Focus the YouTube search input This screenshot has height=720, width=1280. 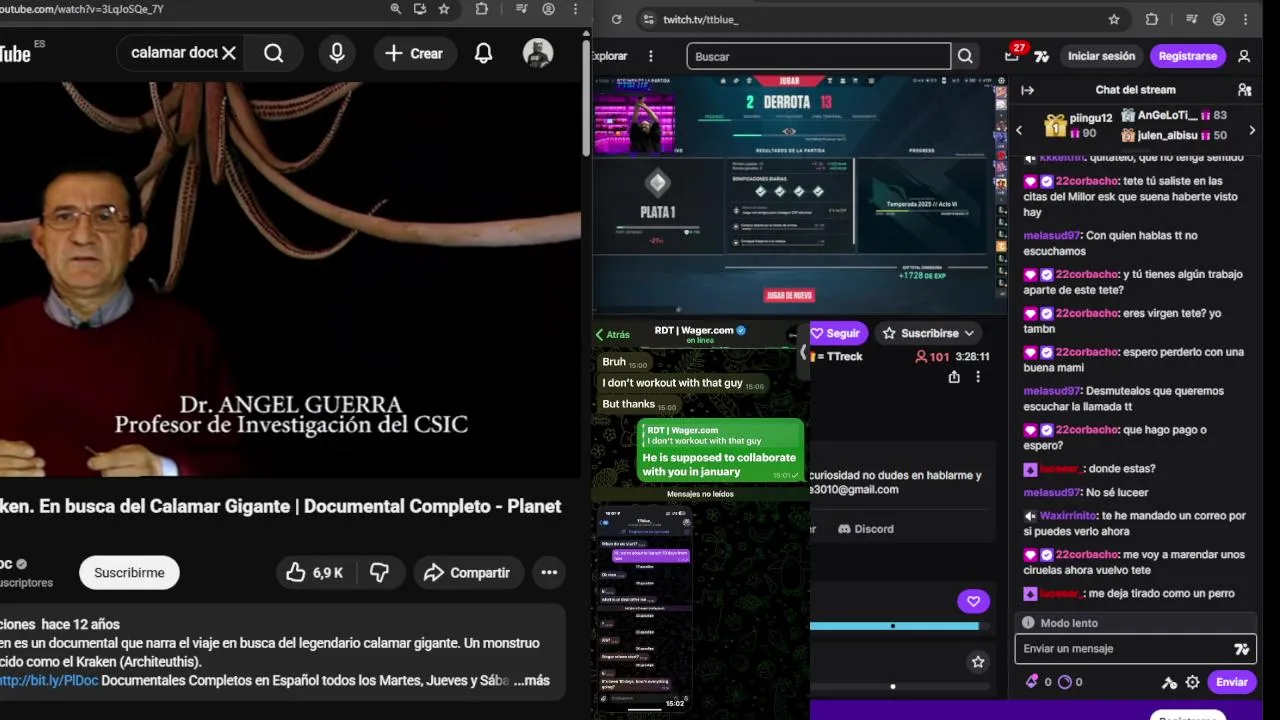(174, 53)
